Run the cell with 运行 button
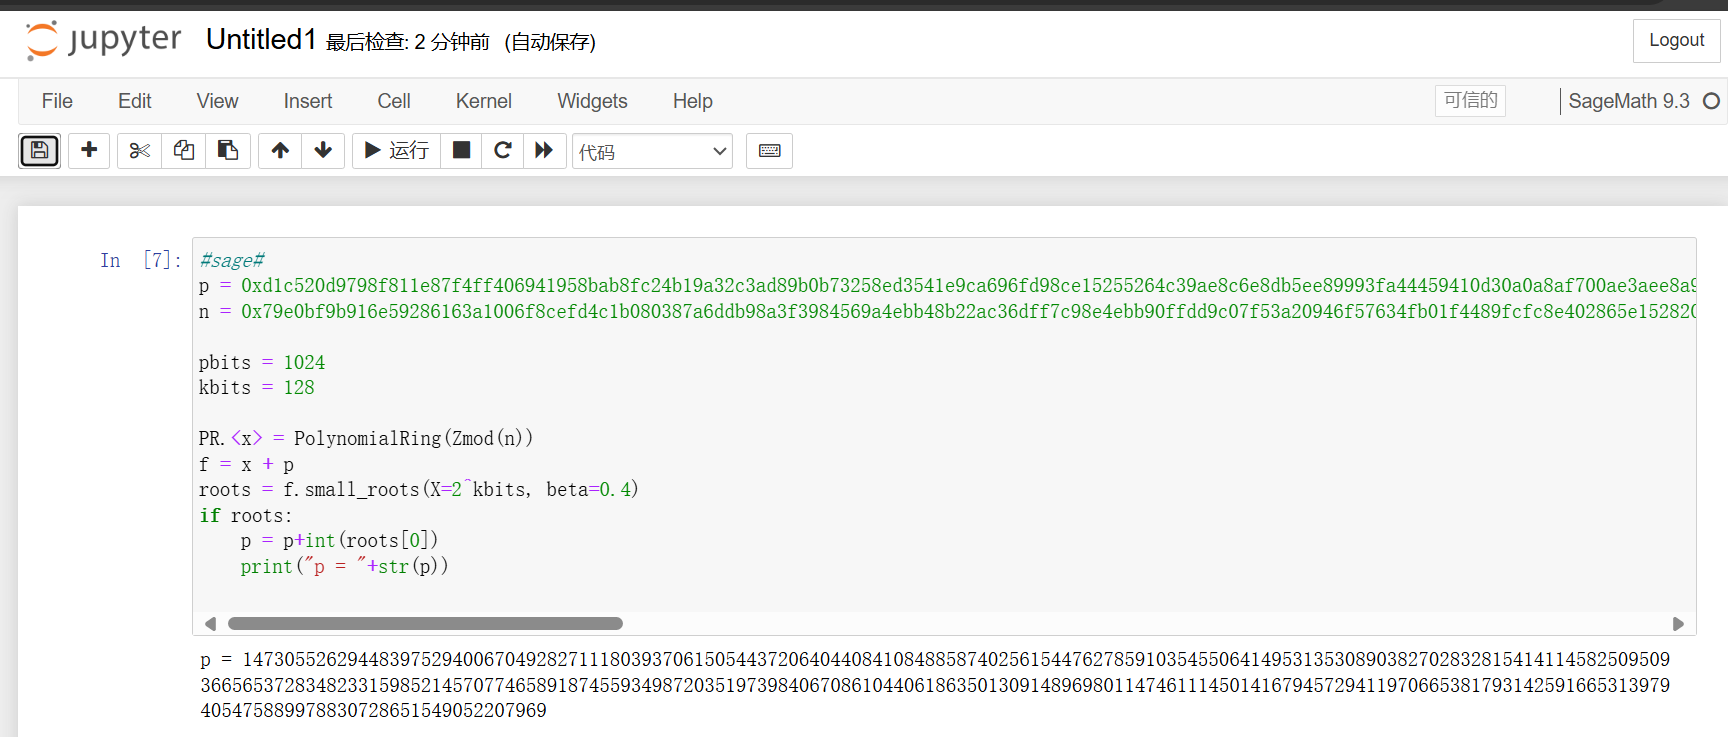 (396, 151)
